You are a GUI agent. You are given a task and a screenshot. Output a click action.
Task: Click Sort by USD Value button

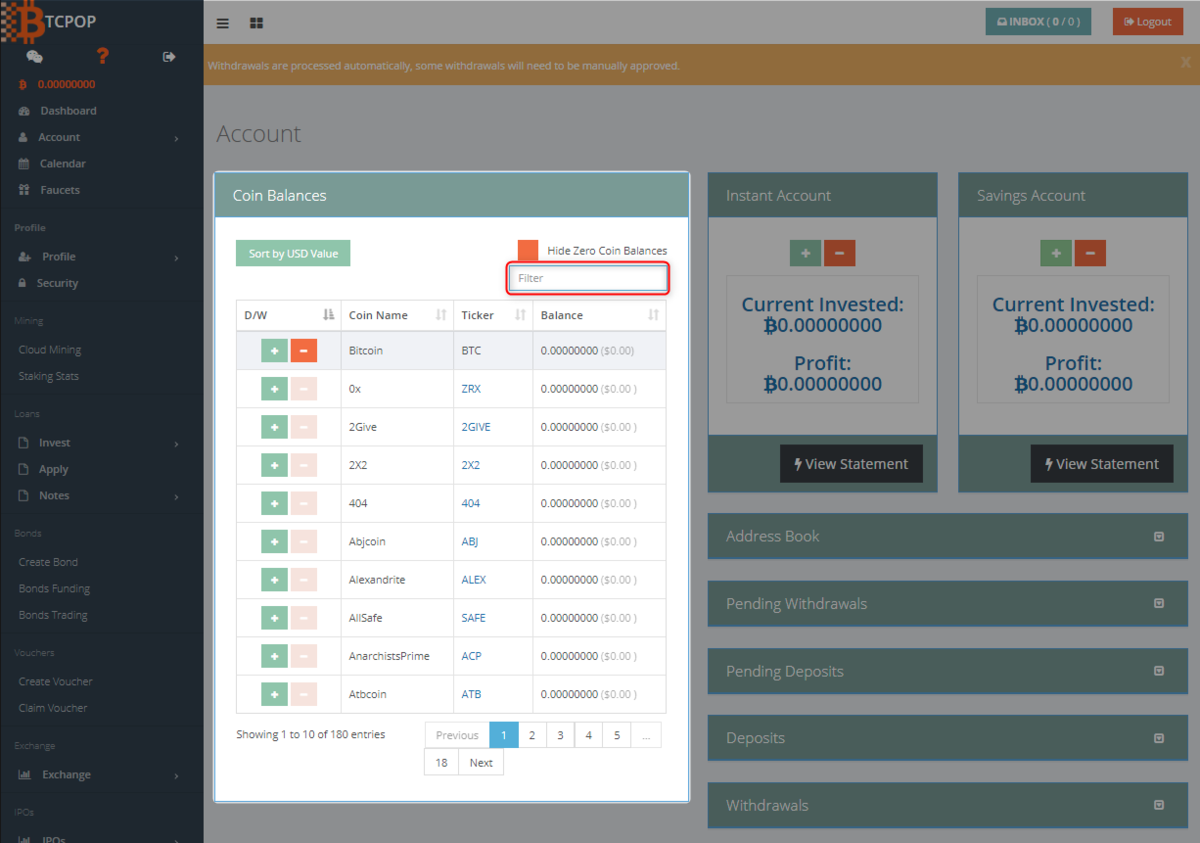coord(293,254)
